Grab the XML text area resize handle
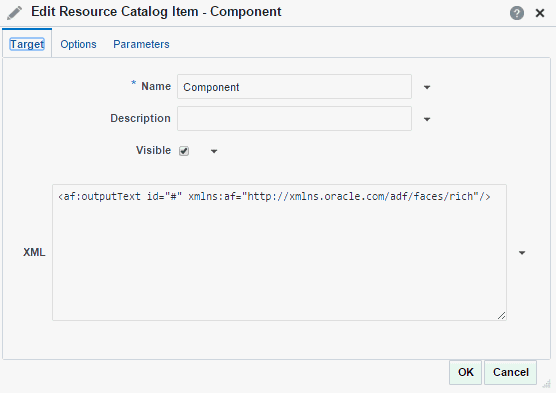The height and width of the screenshot is (393, 556). pyautogui.click(x=501, y=315)
